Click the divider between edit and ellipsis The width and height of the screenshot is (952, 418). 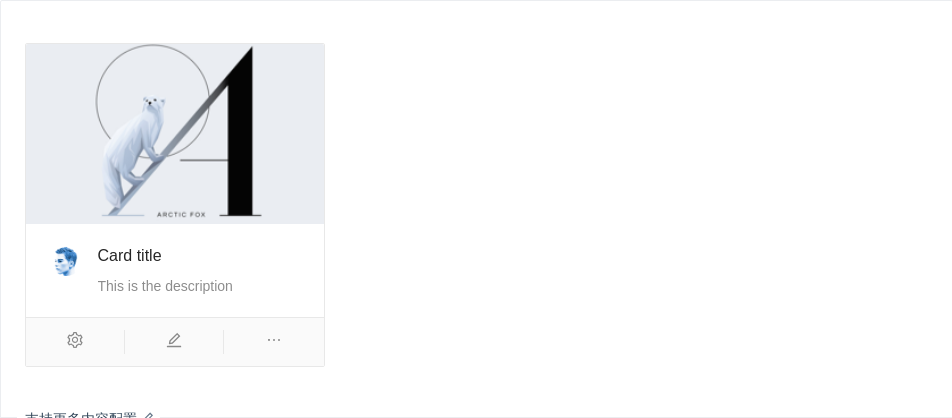coord(223,342)
